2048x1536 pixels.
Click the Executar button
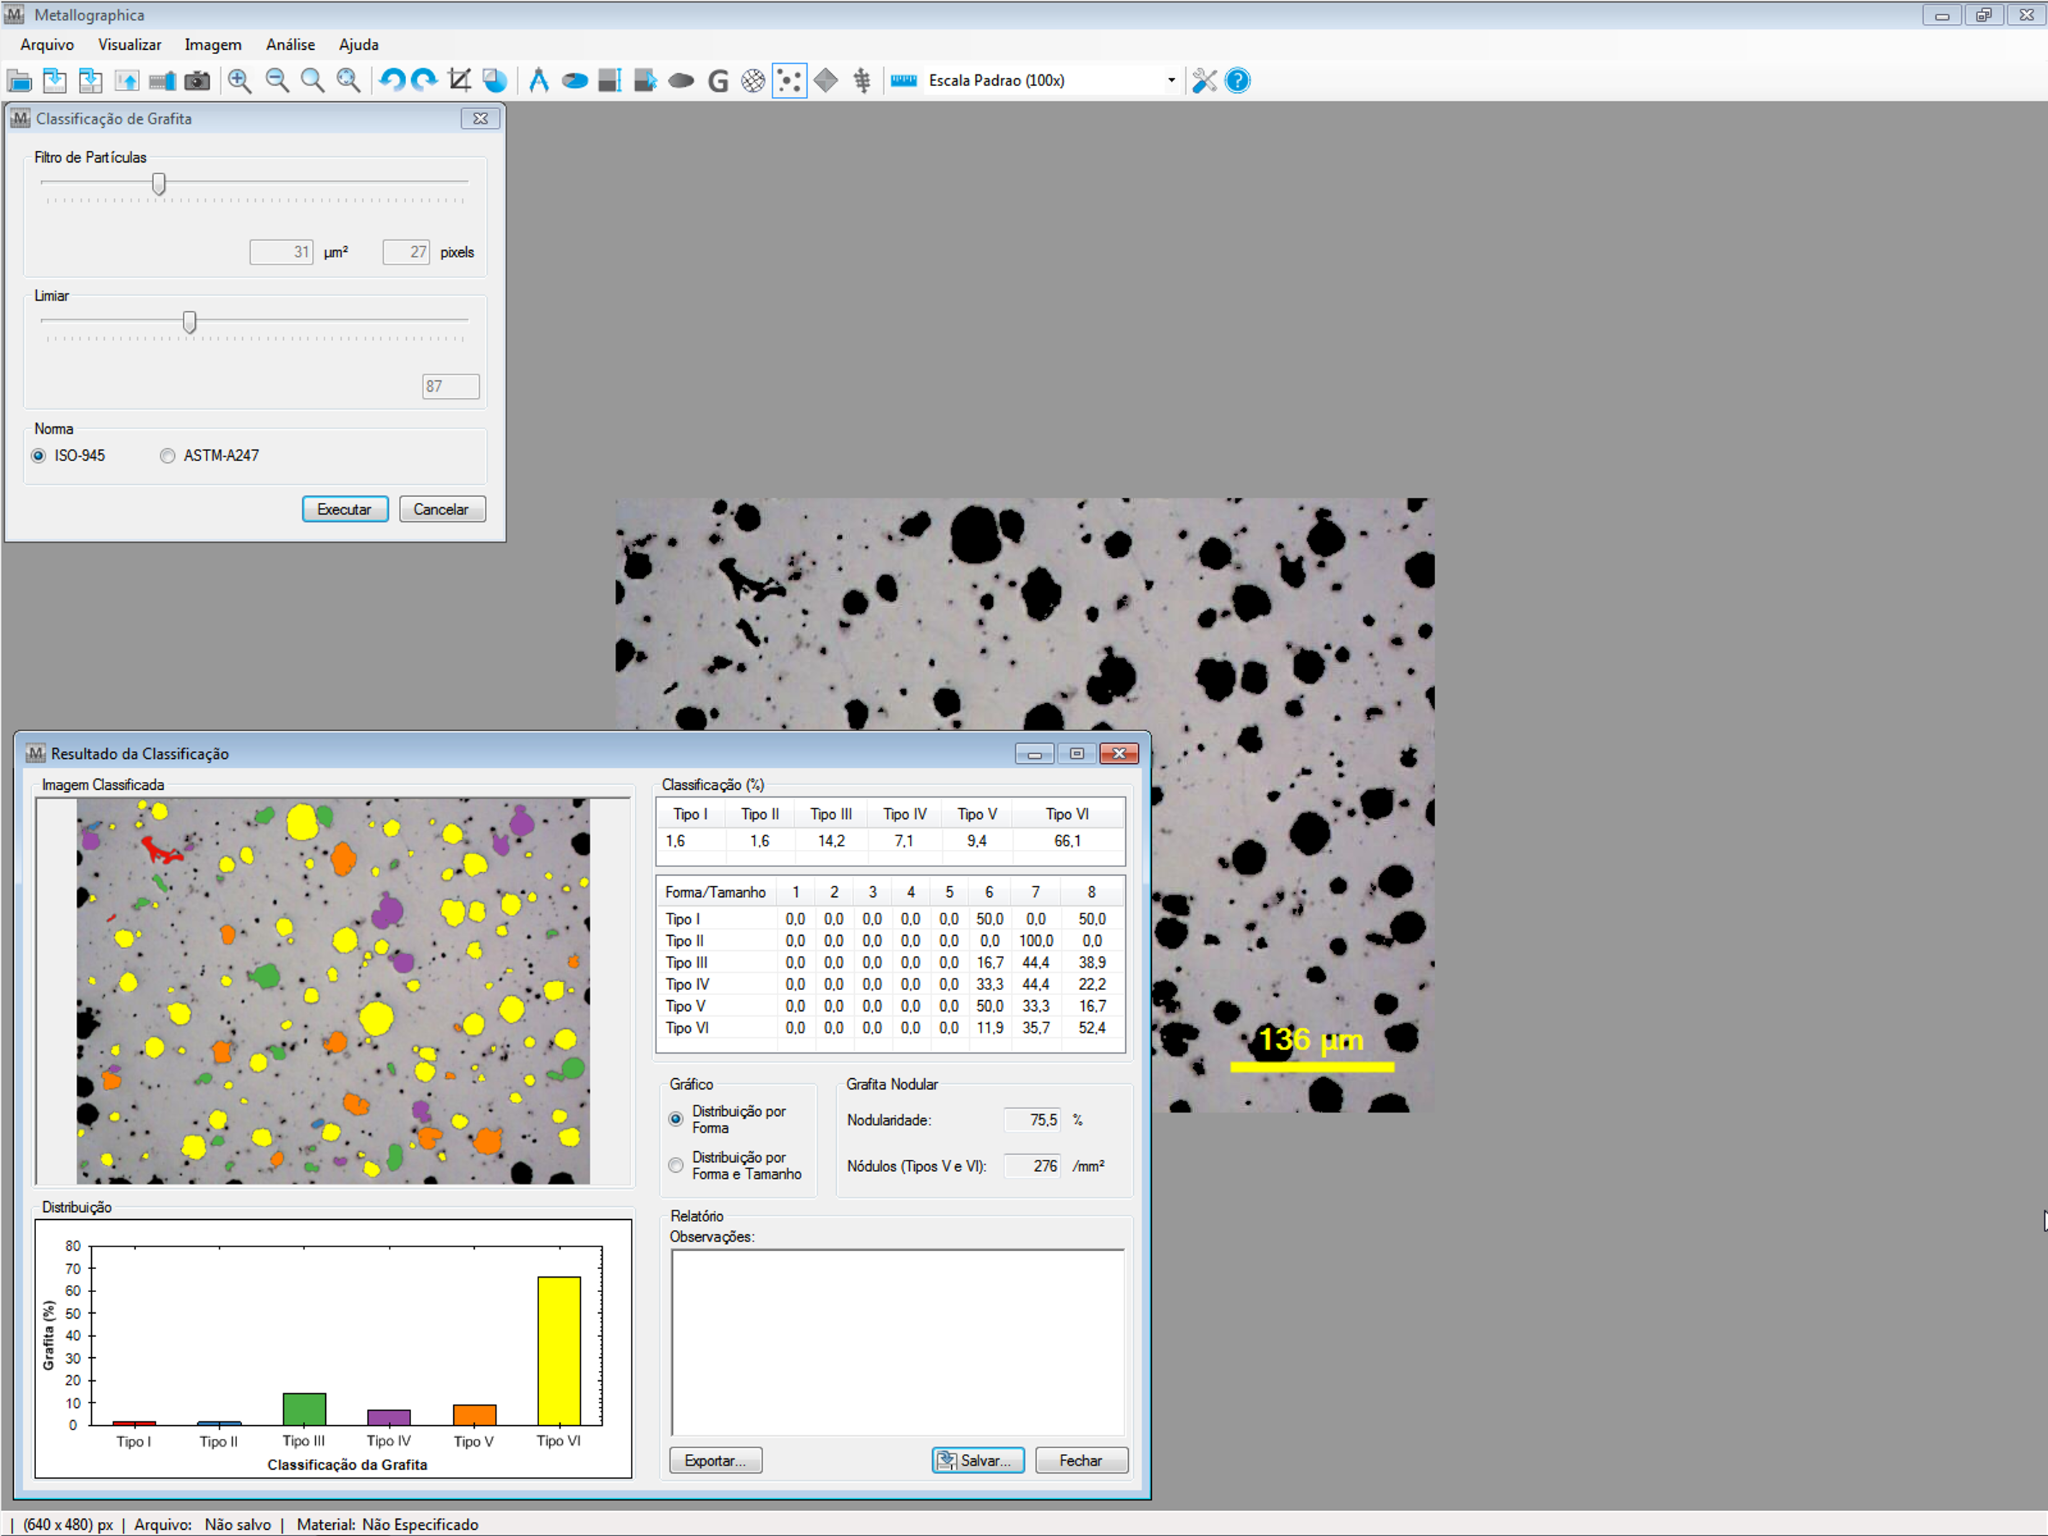tap(345, 509)
